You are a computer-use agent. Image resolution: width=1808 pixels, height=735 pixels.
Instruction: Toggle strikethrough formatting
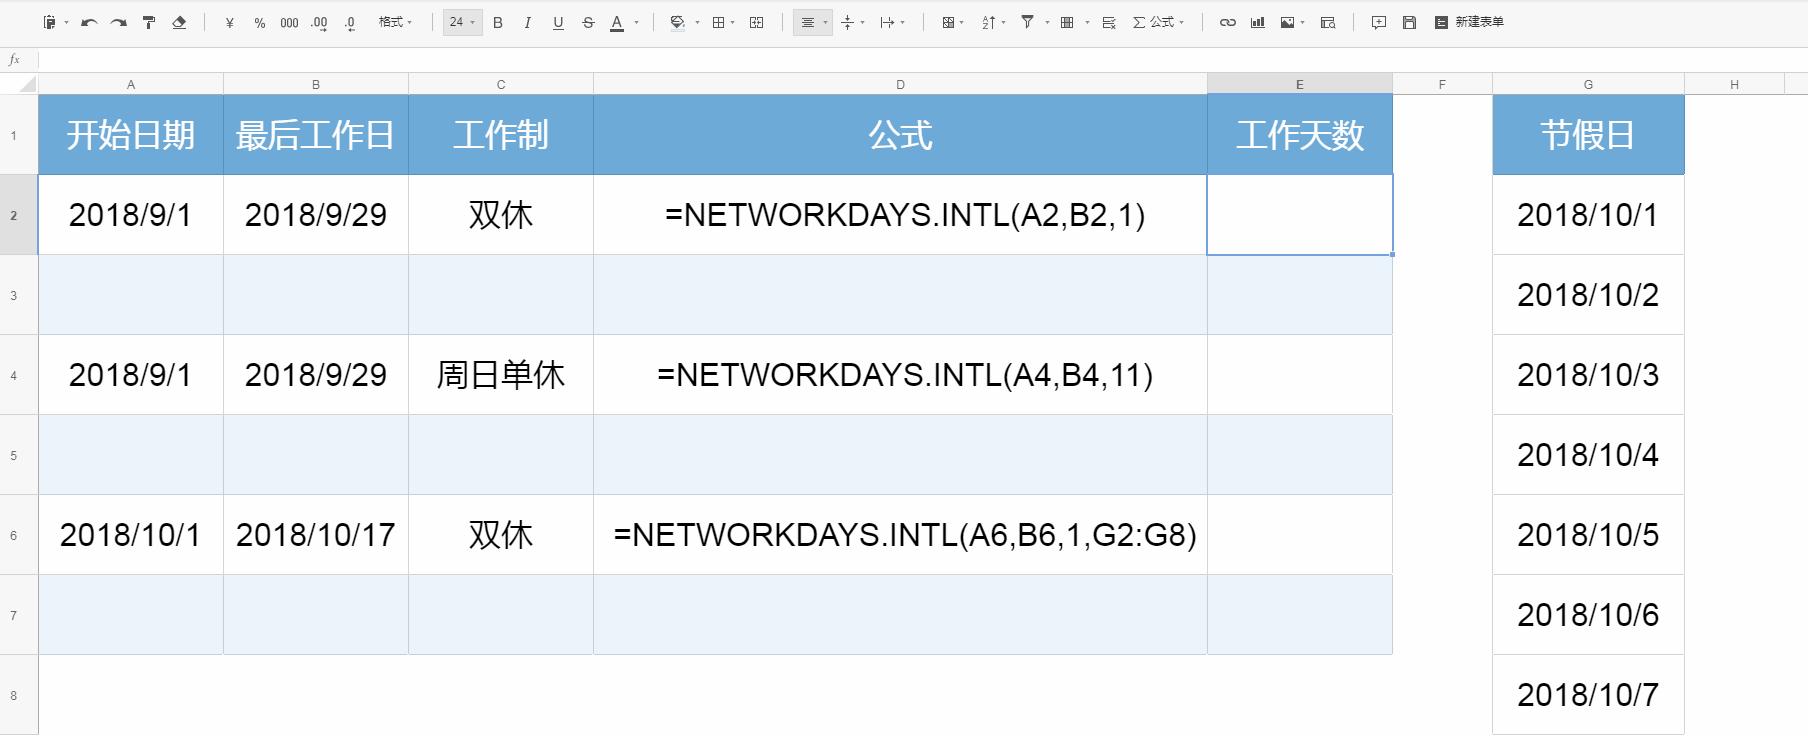point(588,22)
